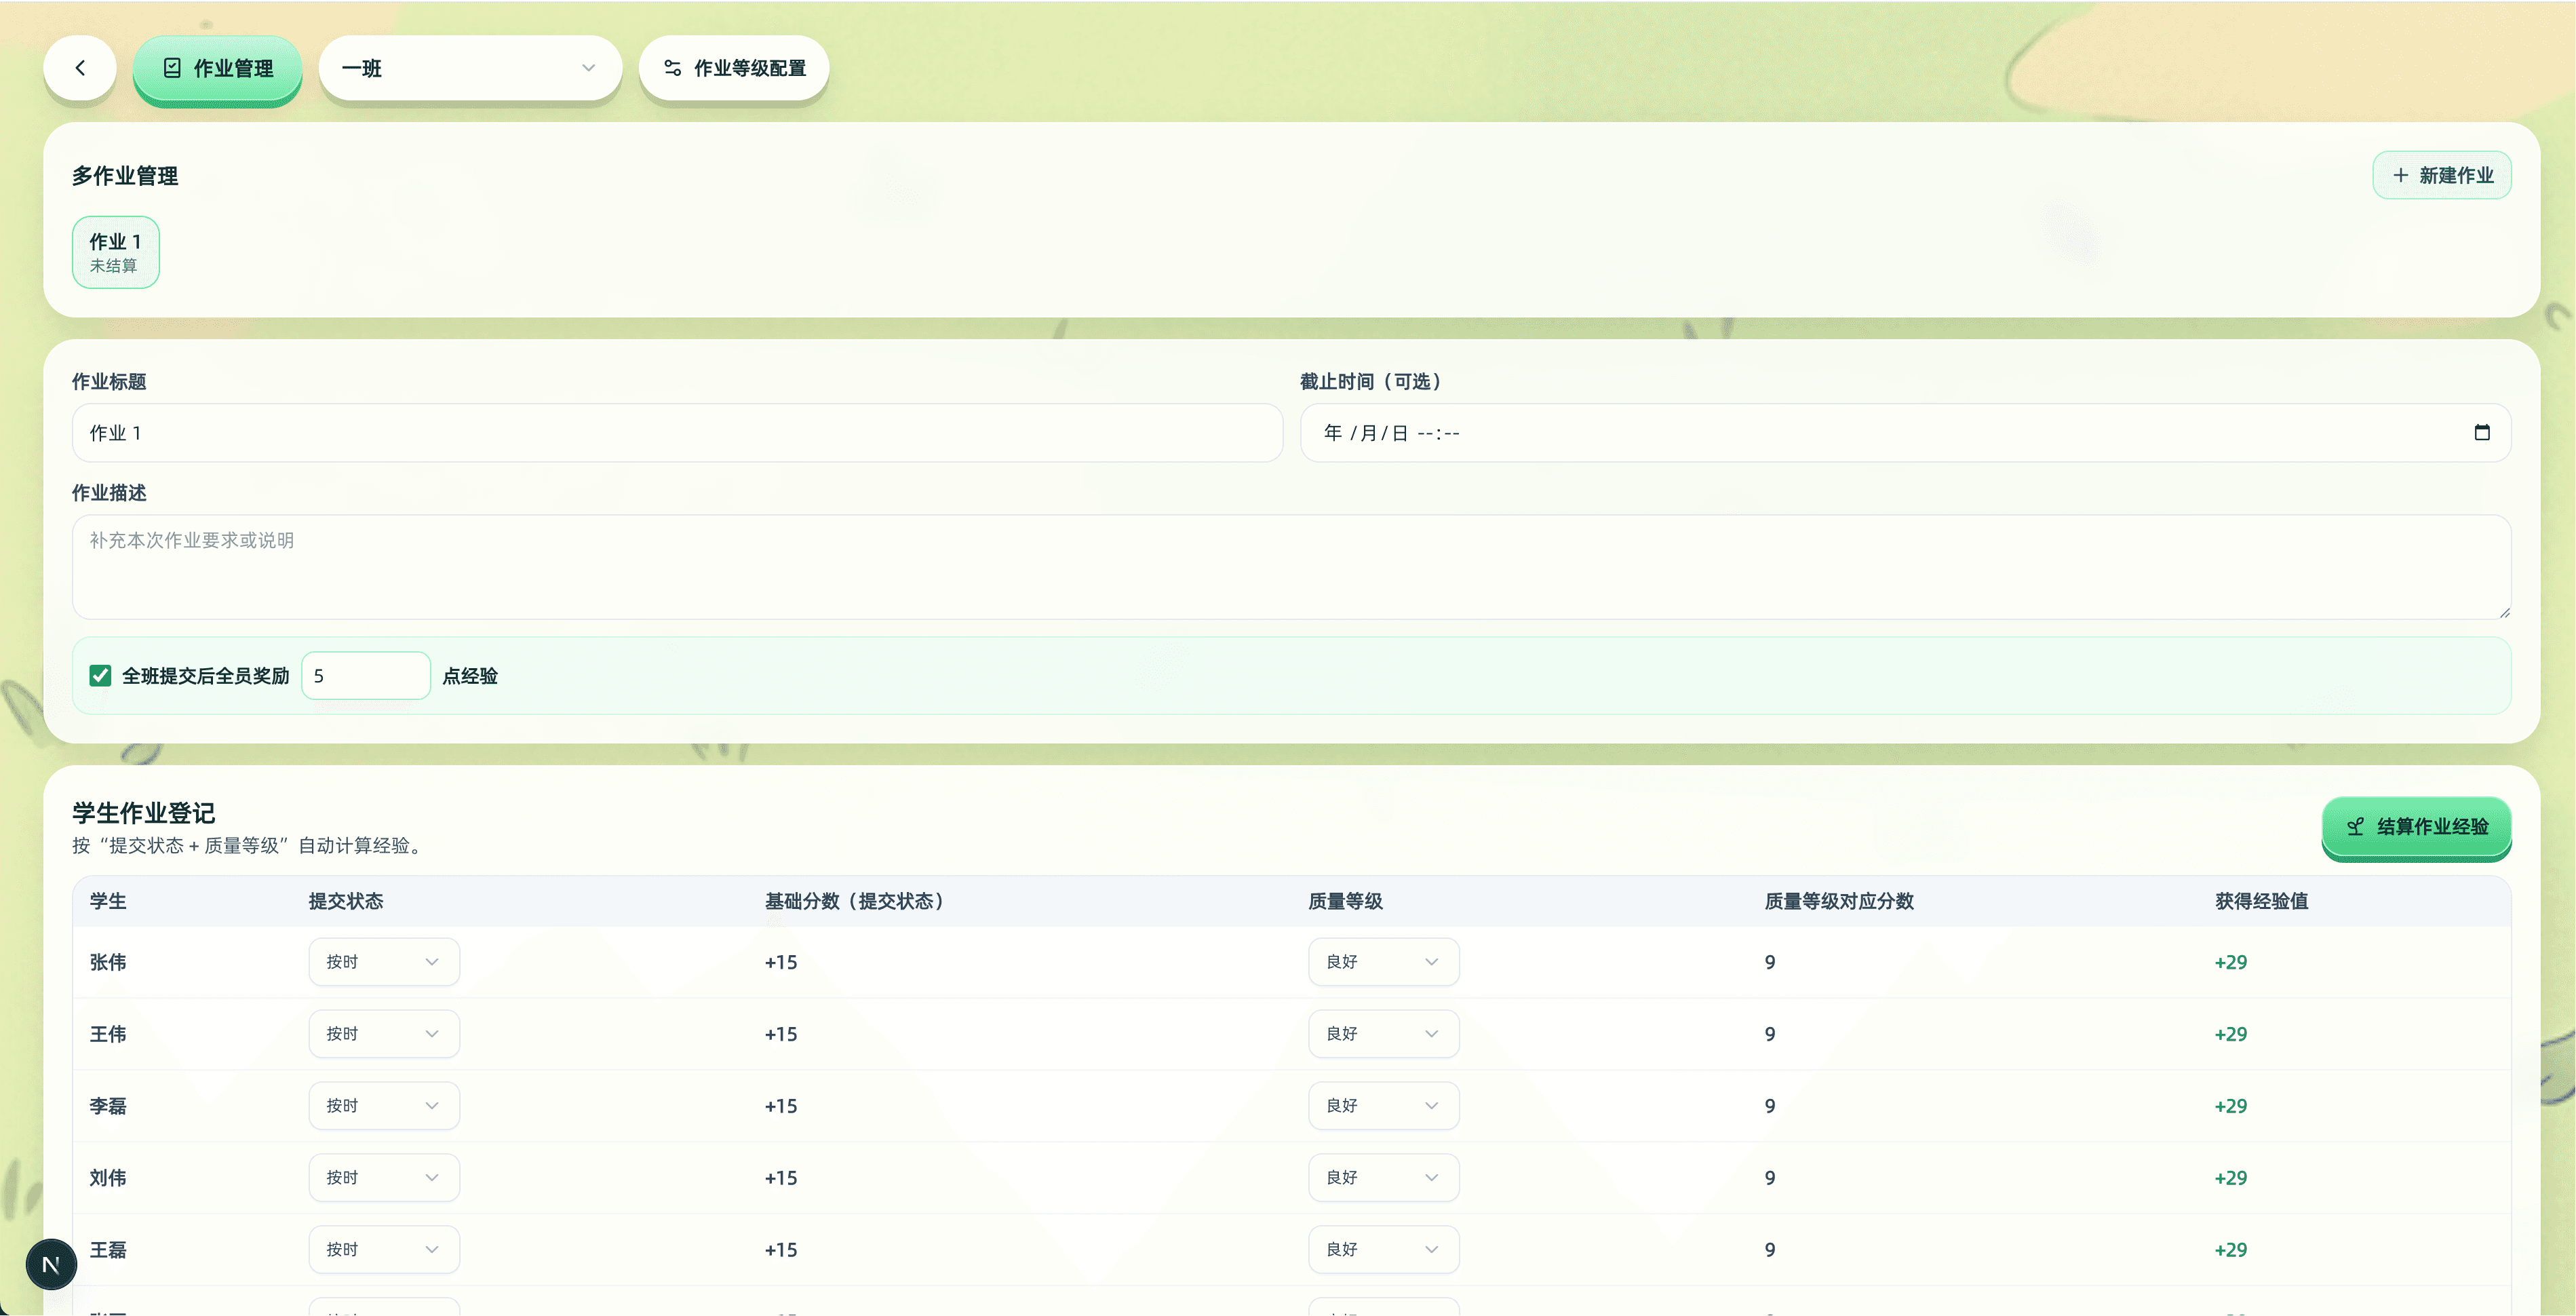Expand 张伟's 提交状态 dropdown

pos(384,962)
